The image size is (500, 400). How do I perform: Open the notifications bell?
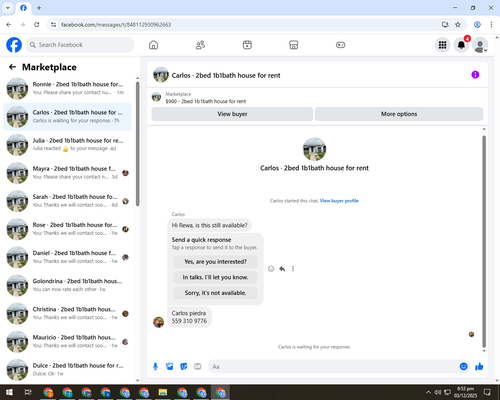click(x=461, y=45)
